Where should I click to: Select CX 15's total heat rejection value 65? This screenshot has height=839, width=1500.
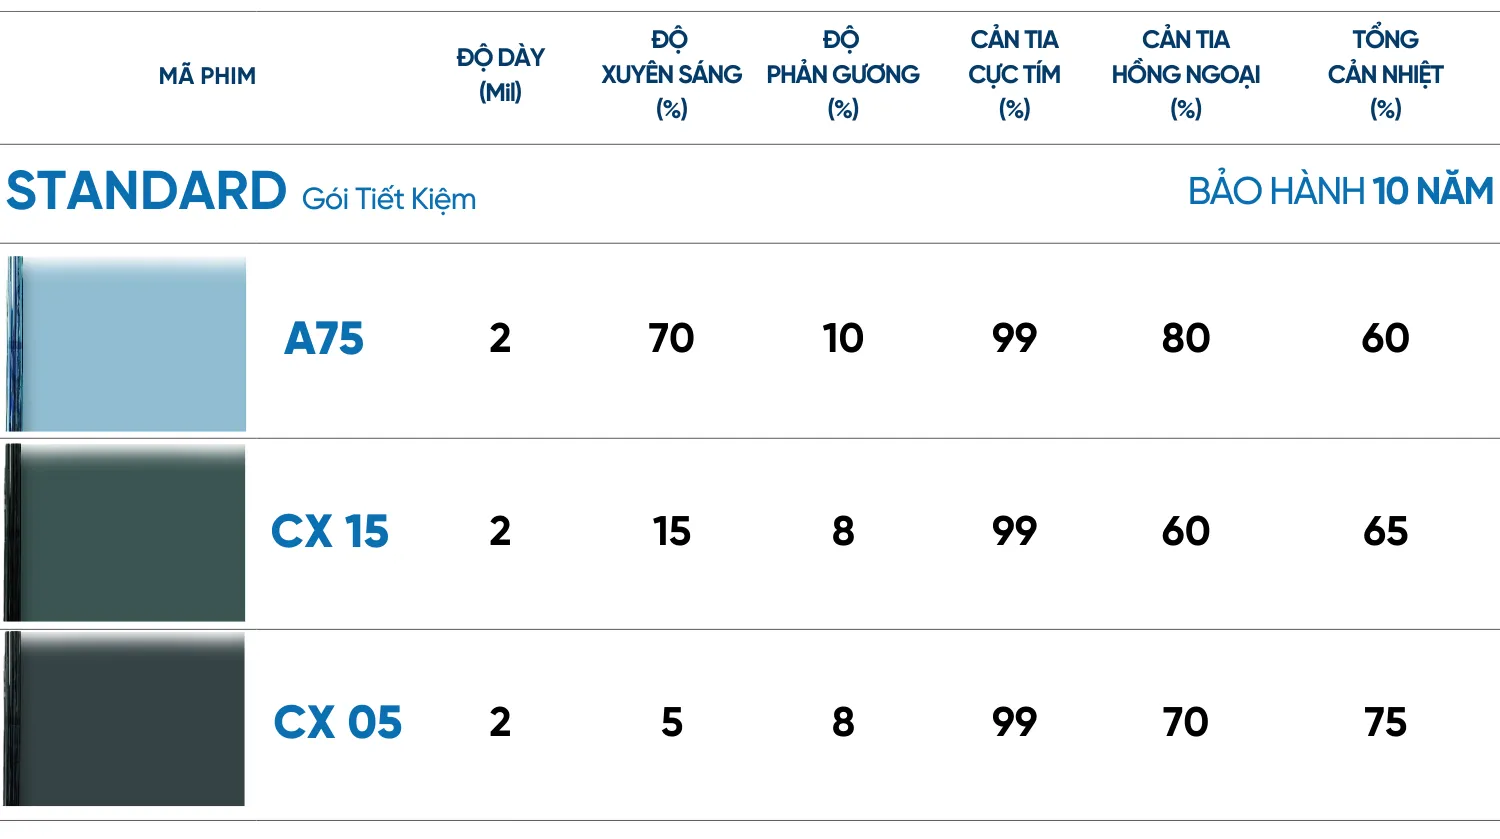pyautogui.click(x=1385, y=532)
